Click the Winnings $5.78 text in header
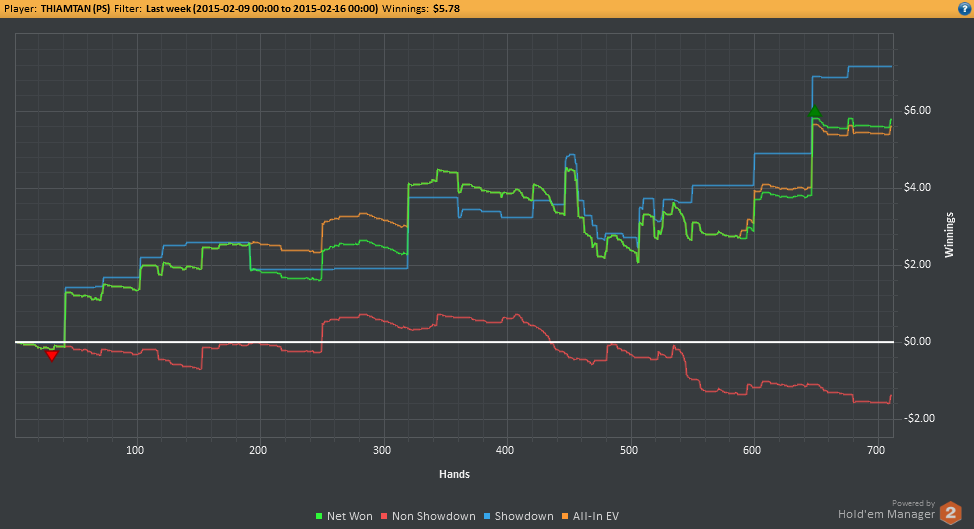Viewport: 974px width, 529px height. (421, 9)
